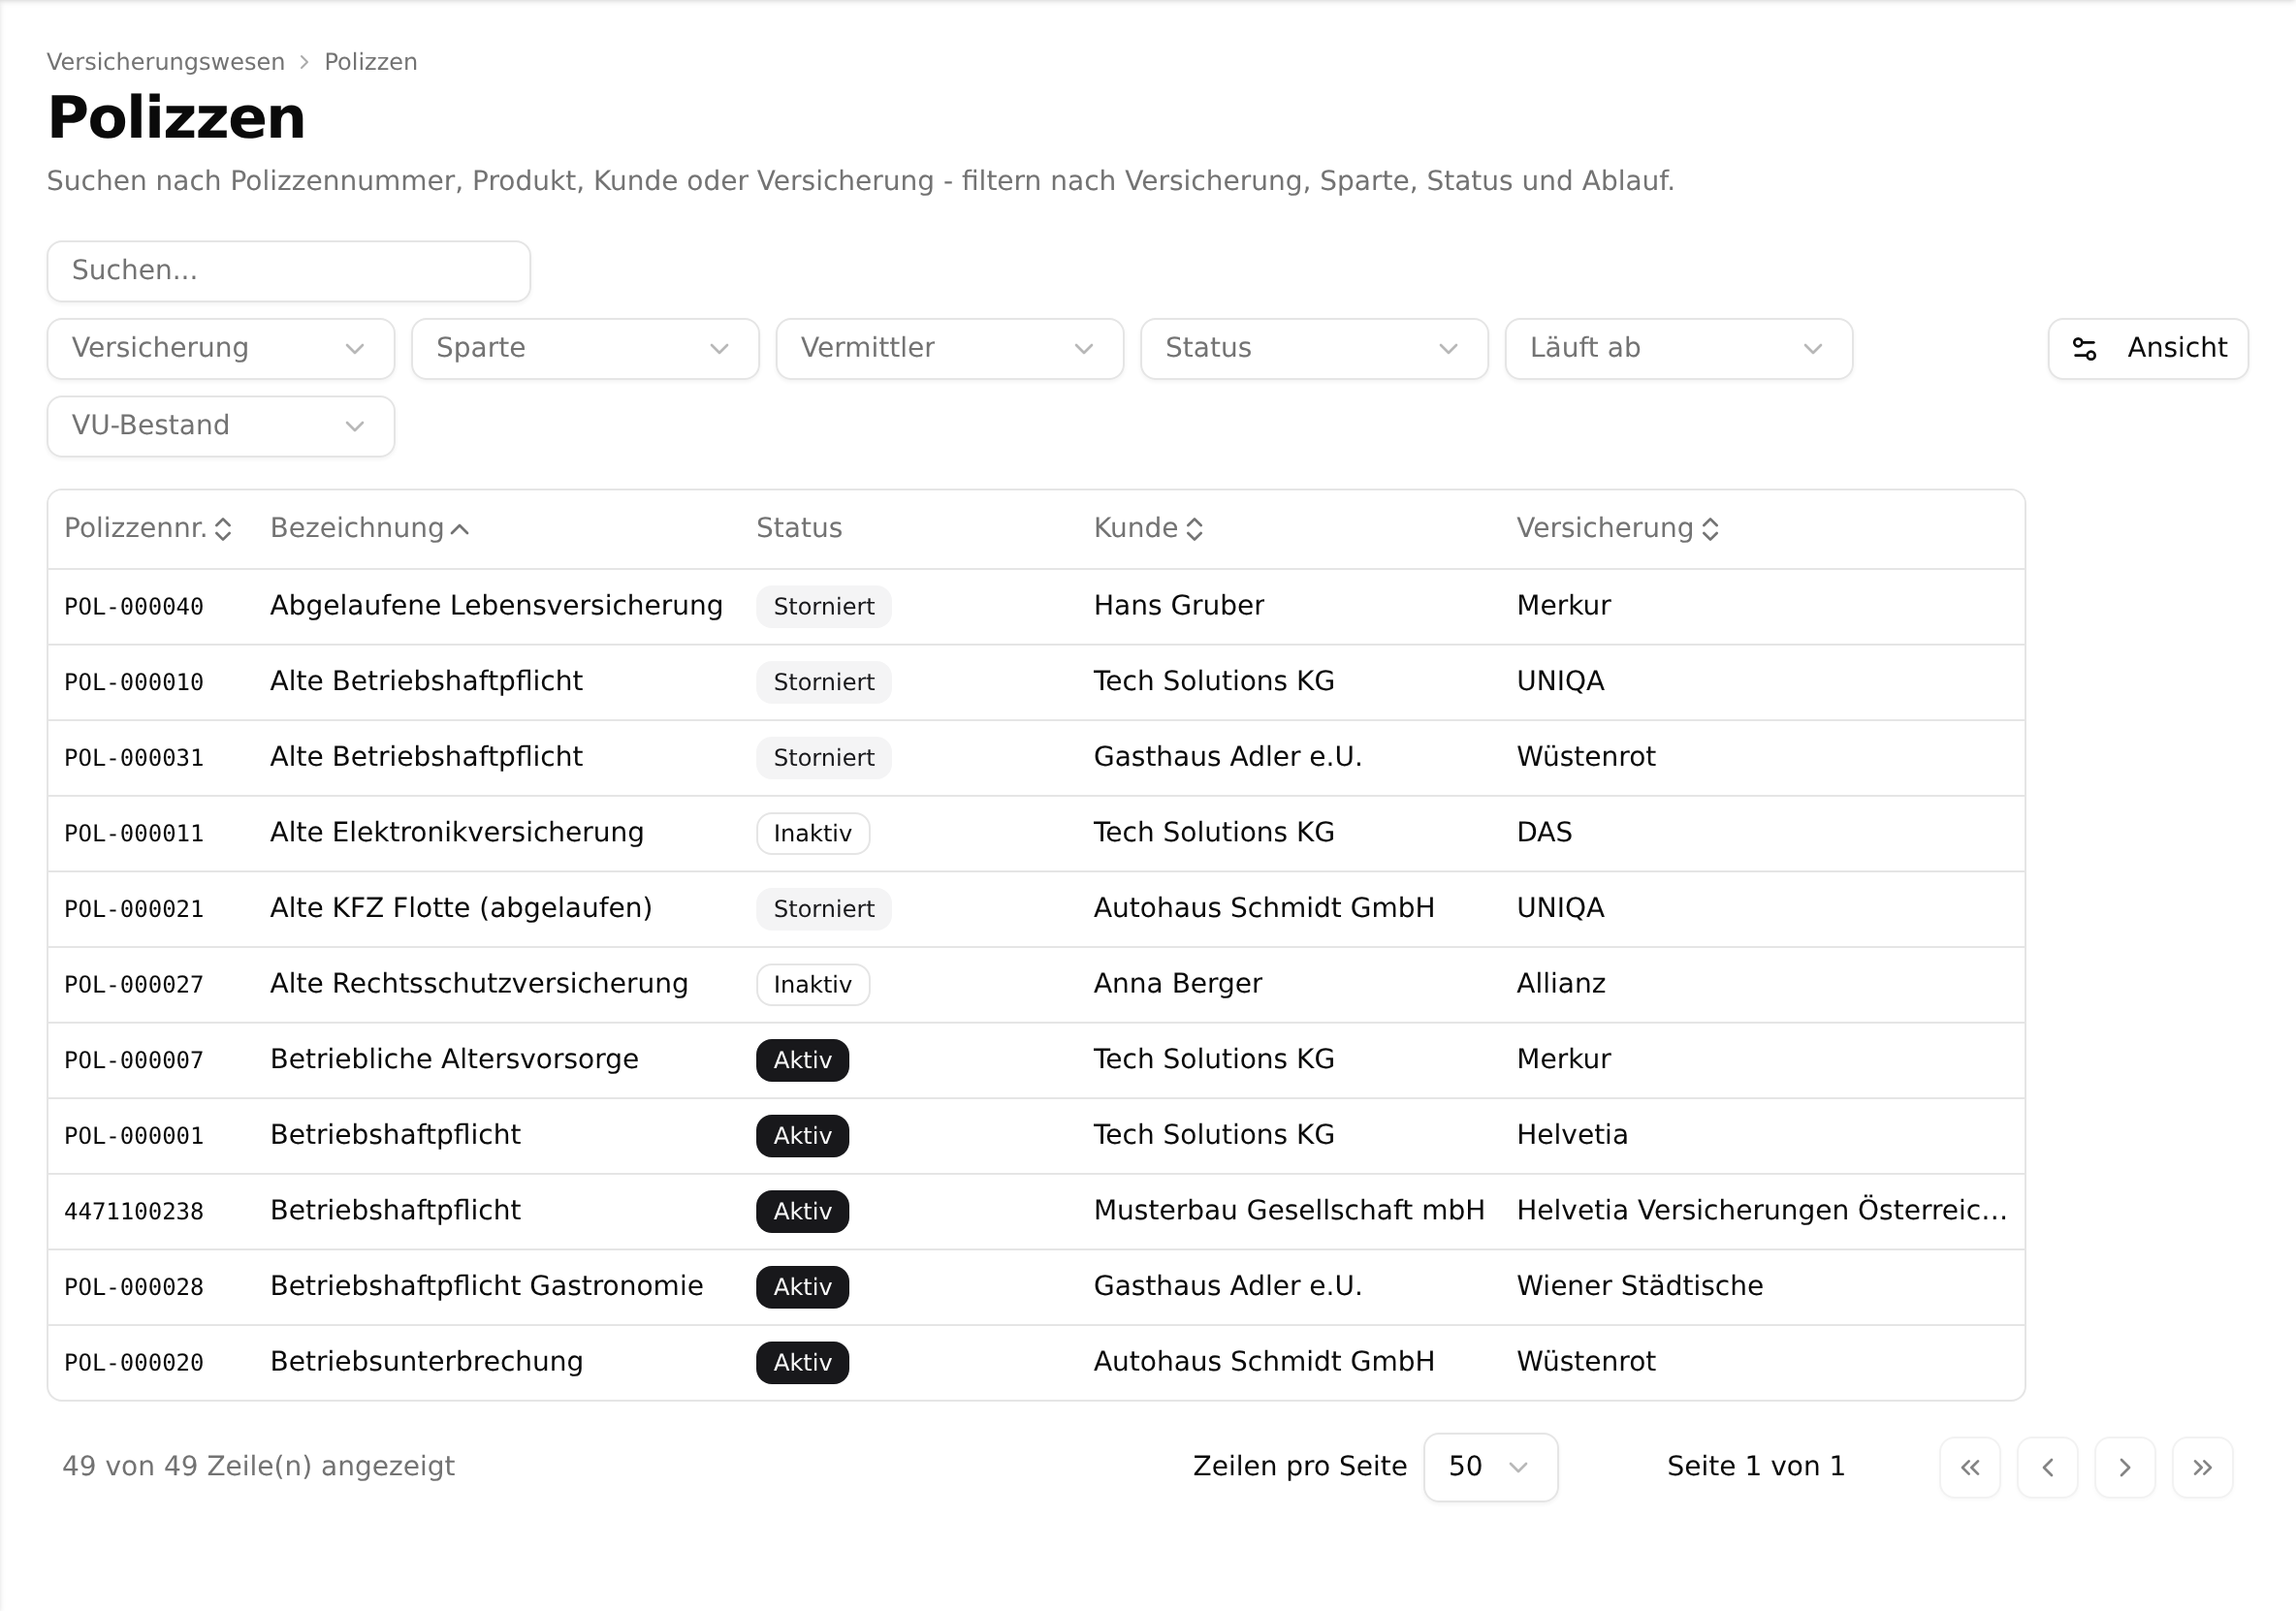This screenshot has width=2296, height=1611.
Task: Click policy number POL-000027
Action: [134, 985]
